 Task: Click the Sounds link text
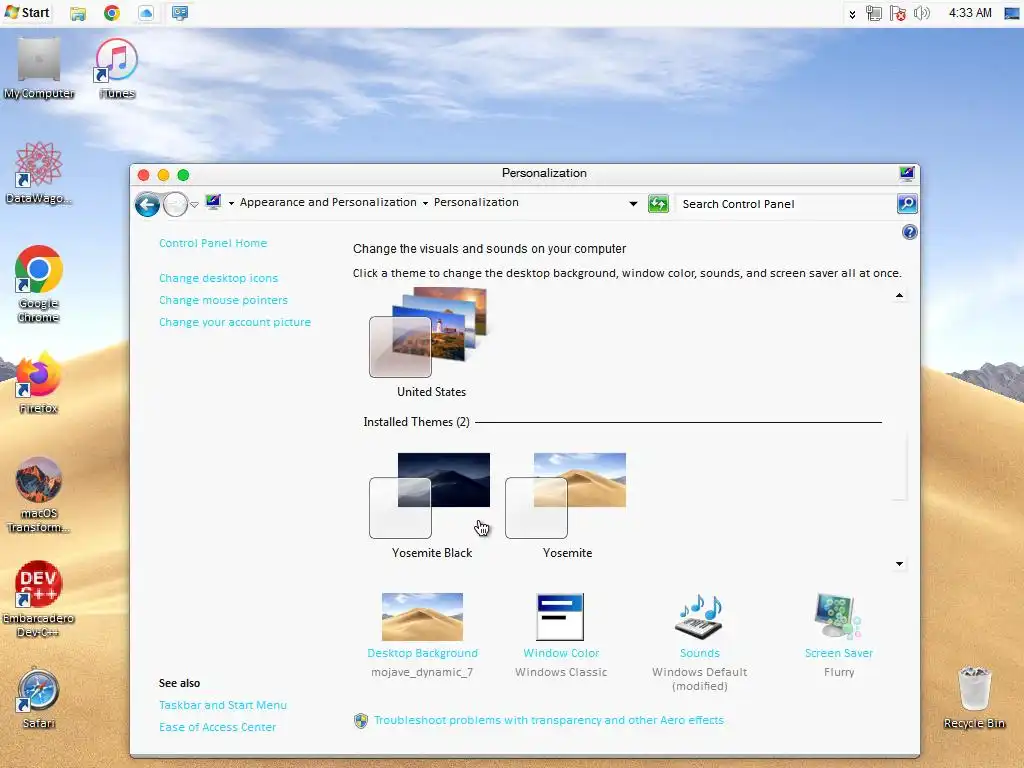[x=699, y=653]
